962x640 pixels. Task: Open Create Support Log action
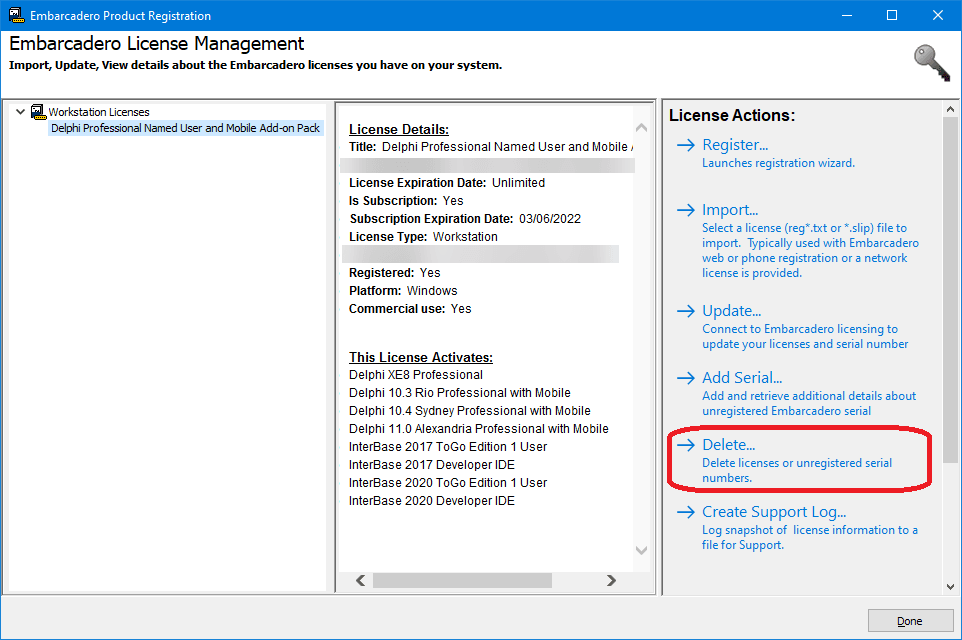click(x=774, y=512)
